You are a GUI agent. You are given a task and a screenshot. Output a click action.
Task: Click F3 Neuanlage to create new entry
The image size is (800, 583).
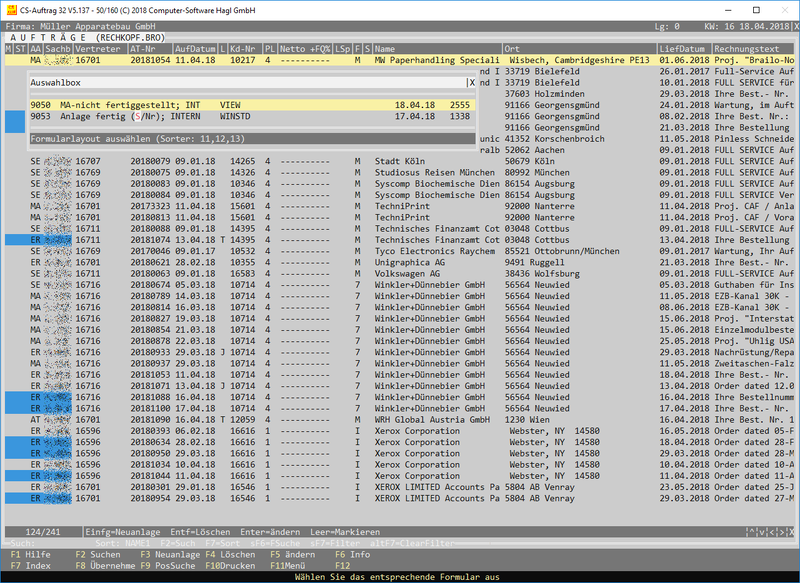click(170, 553)
